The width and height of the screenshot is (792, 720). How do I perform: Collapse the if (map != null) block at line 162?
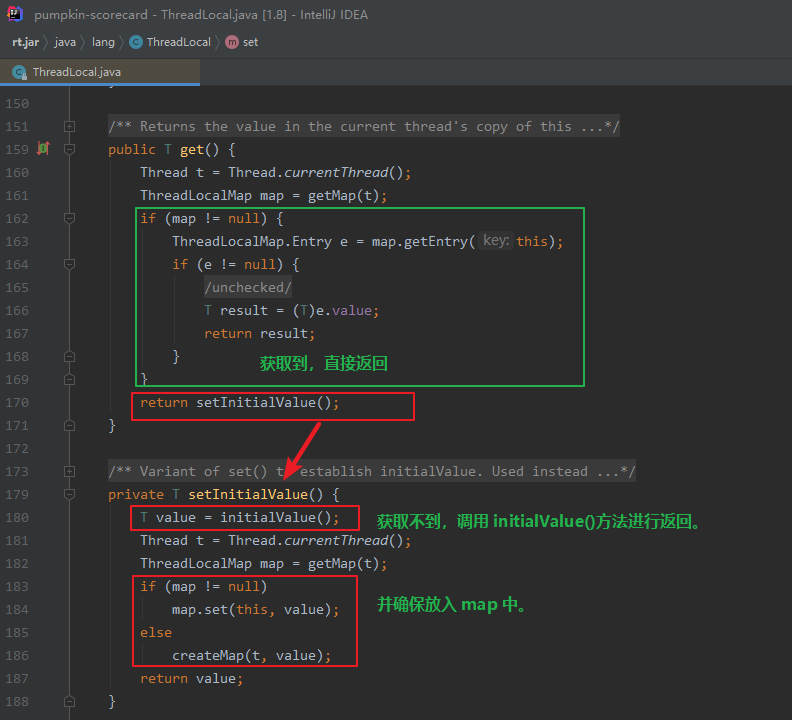tap(70, 218)
